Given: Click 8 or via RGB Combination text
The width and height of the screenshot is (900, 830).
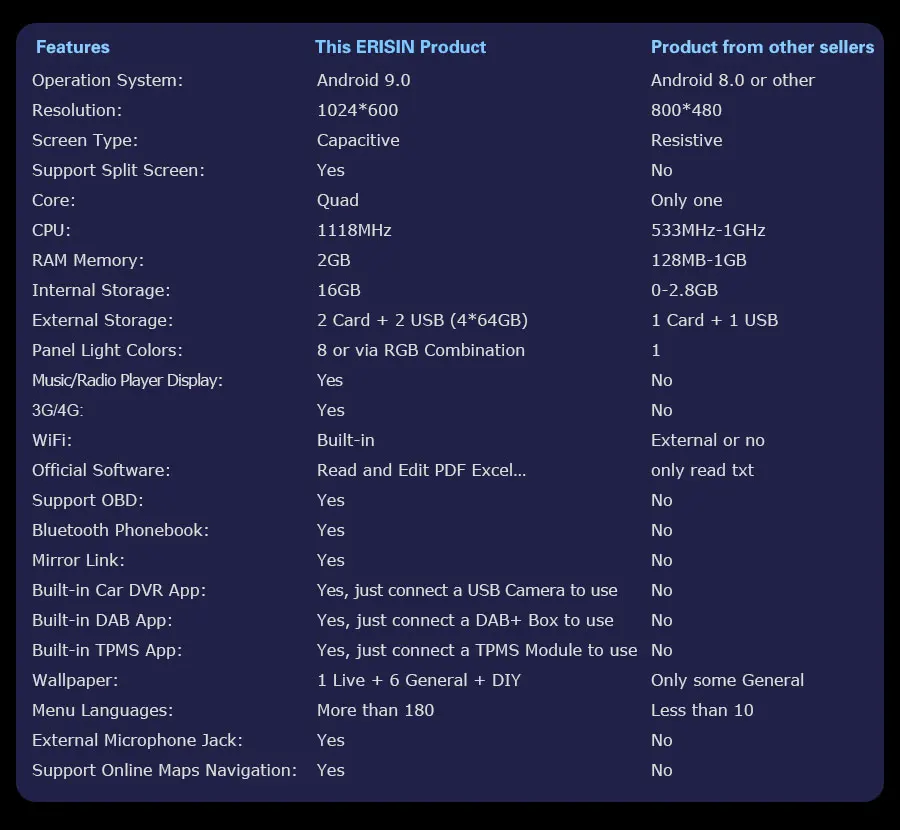Looking at the screenshot, I should [421, 350].
